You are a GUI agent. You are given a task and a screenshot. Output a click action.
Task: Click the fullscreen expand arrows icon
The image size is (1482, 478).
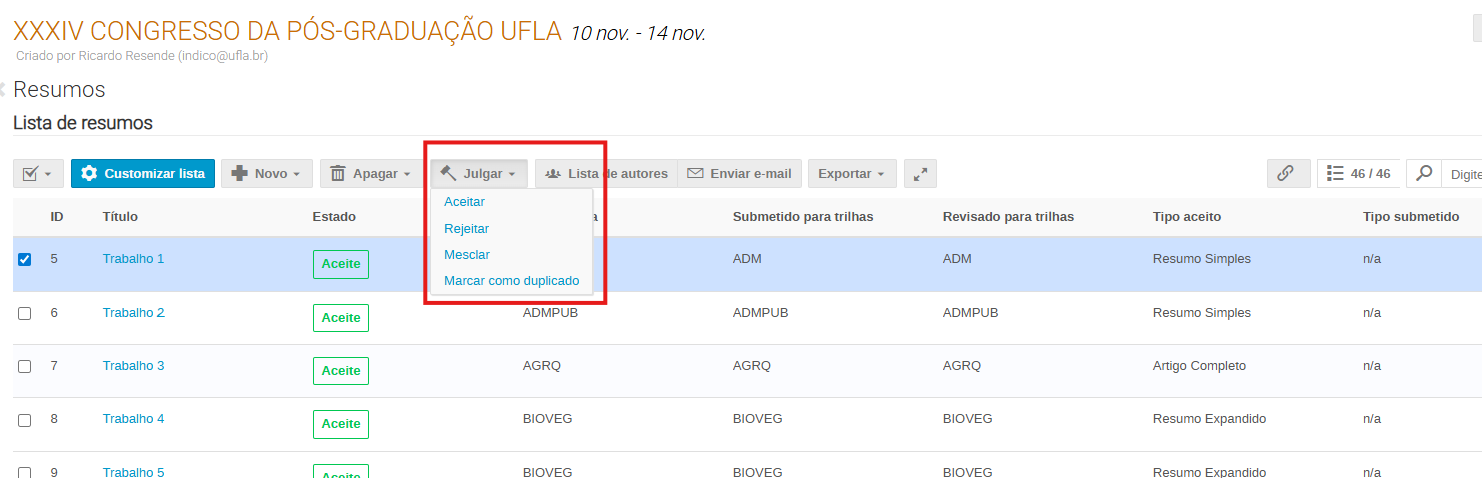point(920,173)
